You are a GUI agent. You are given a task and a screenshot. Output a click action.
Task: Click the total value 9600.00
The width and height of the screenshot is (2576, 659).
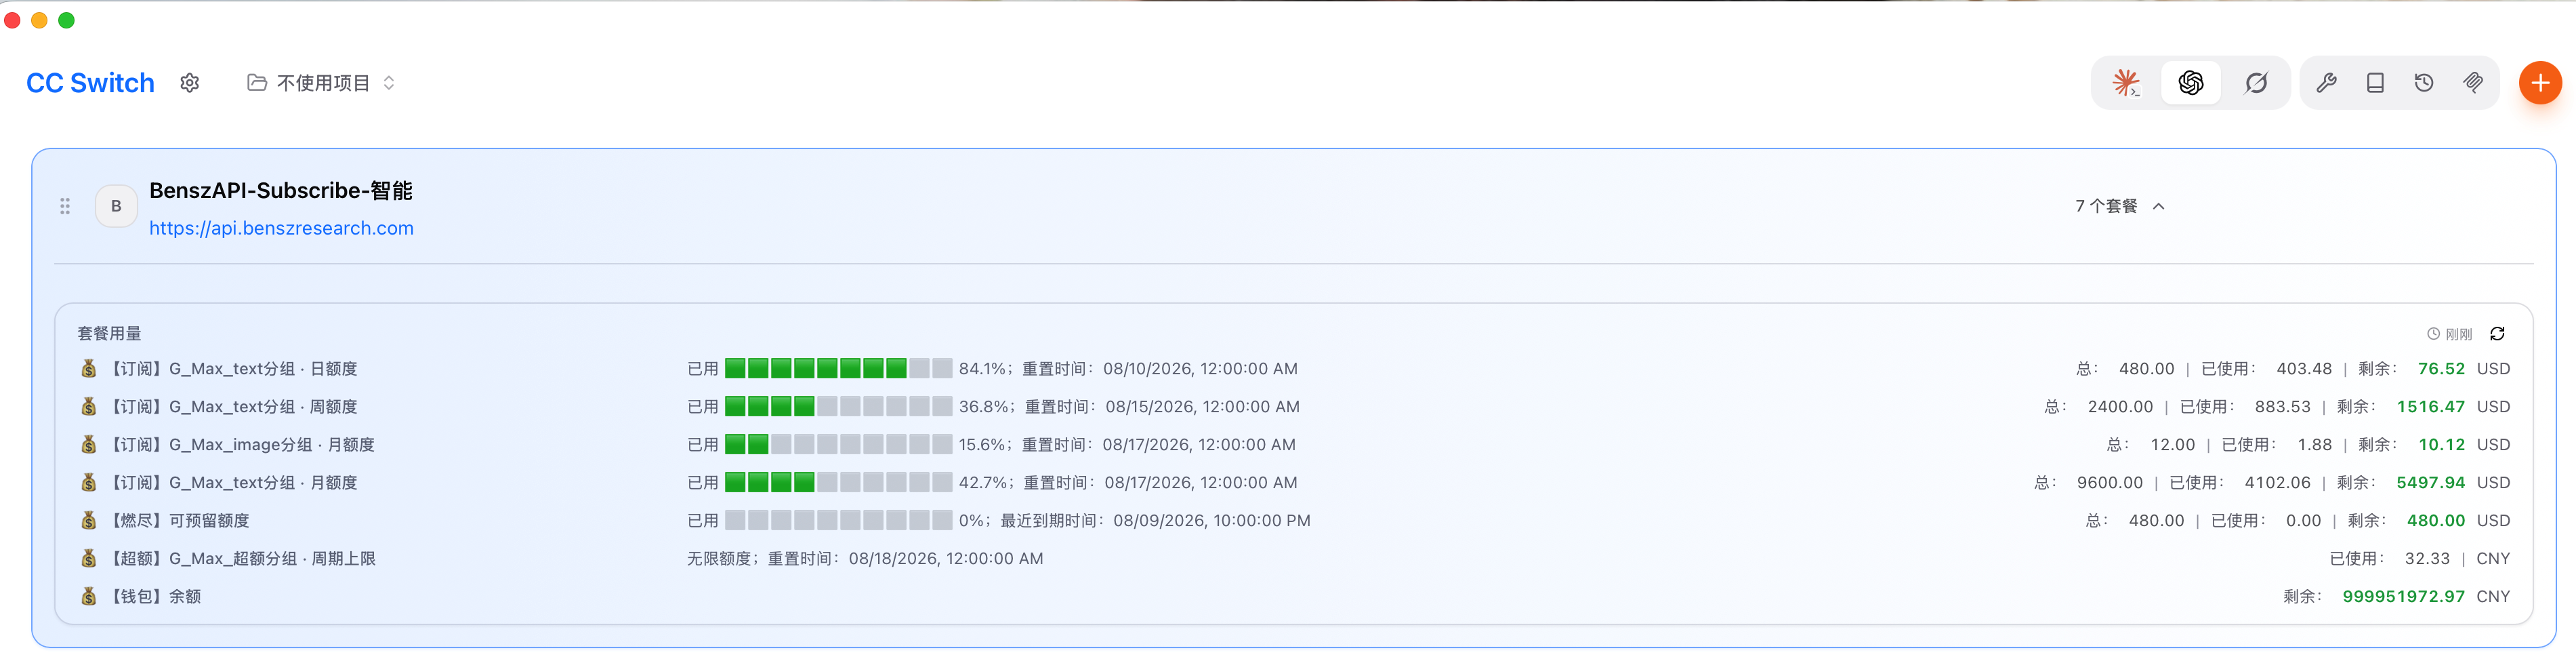coord(2109,483)
